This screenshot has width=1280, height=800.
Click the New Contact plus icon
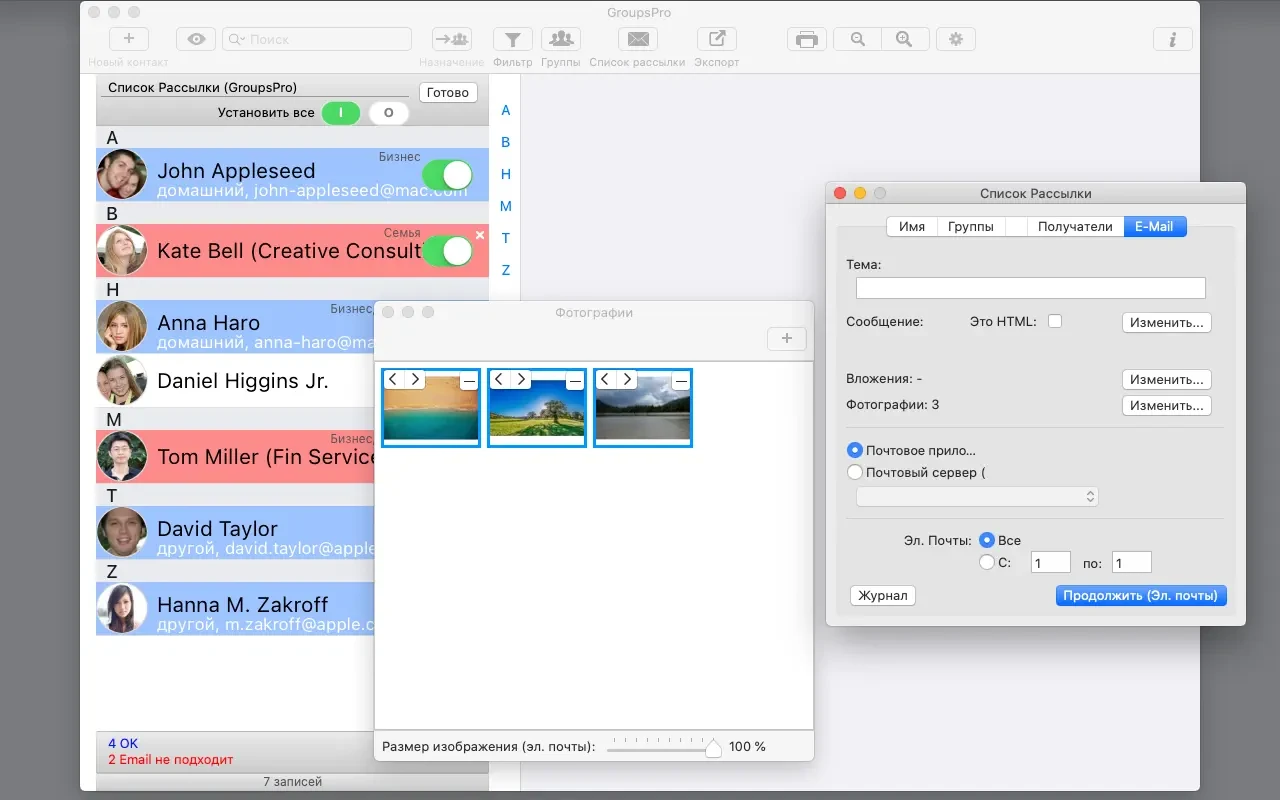pyautogui.click(x=128, y=39)
